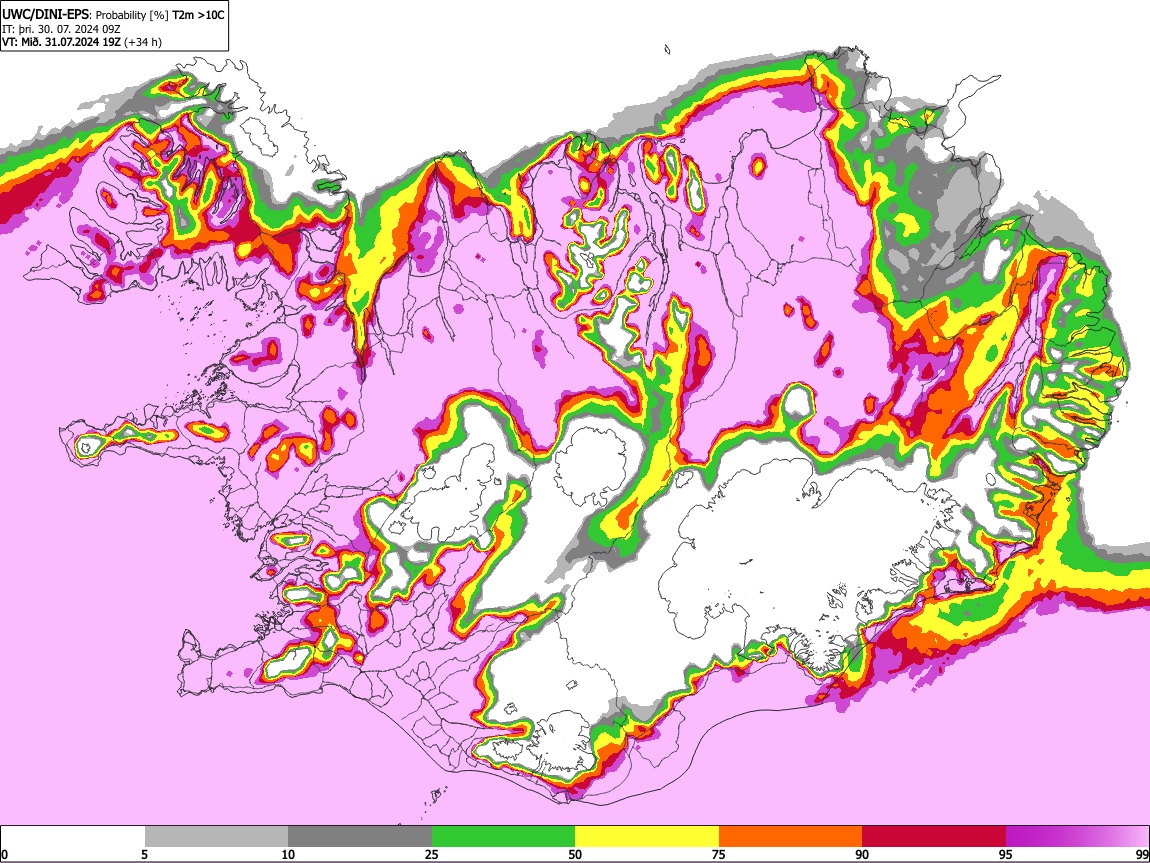Viewport: 1150px width, 863px height.
Task: Click the green 25-50% legend swatch
Action: tap(503, 837)
